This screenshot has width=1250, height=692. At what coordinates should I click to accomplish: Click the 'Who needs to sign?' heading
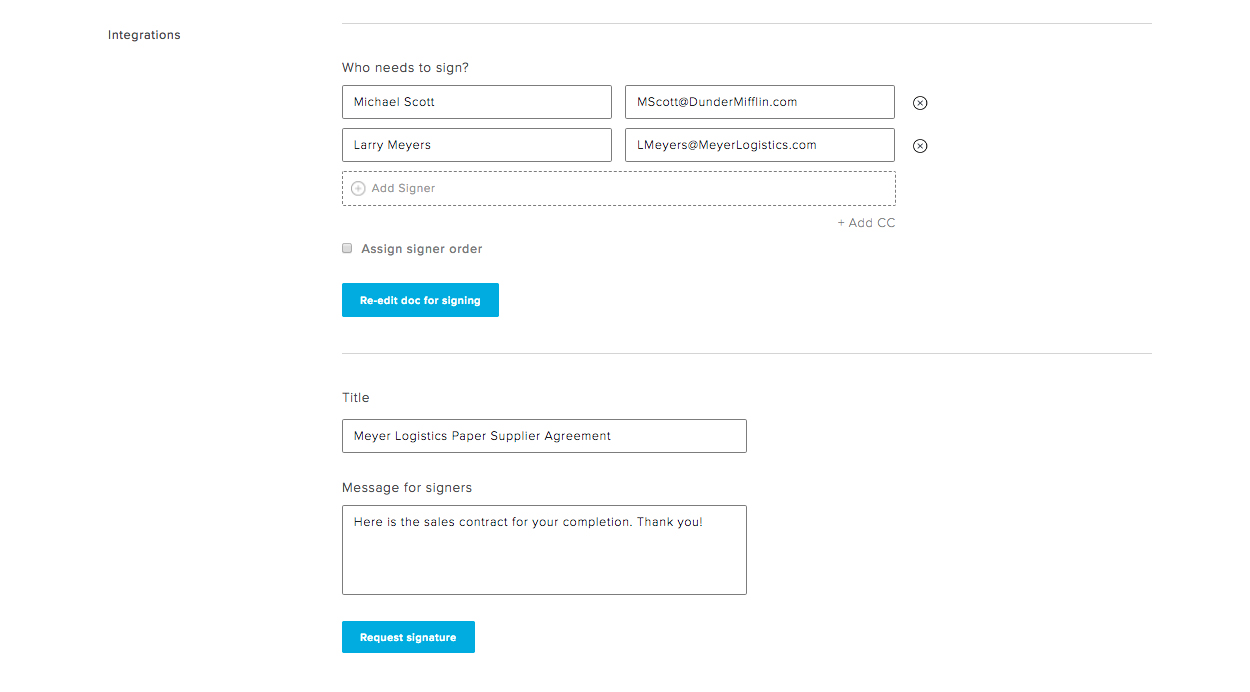[405, 68]
